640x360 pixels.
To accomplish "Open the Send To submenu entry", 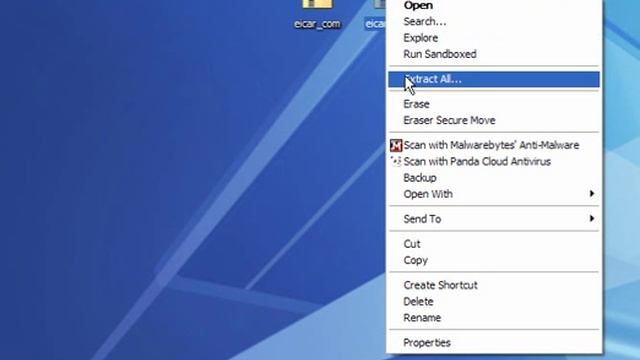I will coord(493,219).
